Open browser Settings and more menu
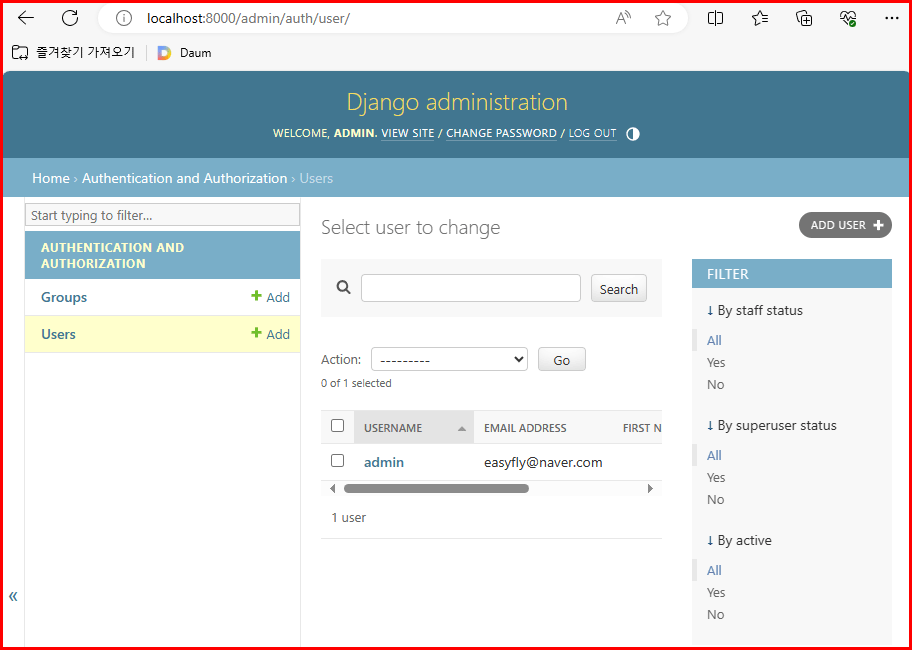The height and width of the screenshot is (650, 912). click(x=892, y=18)
